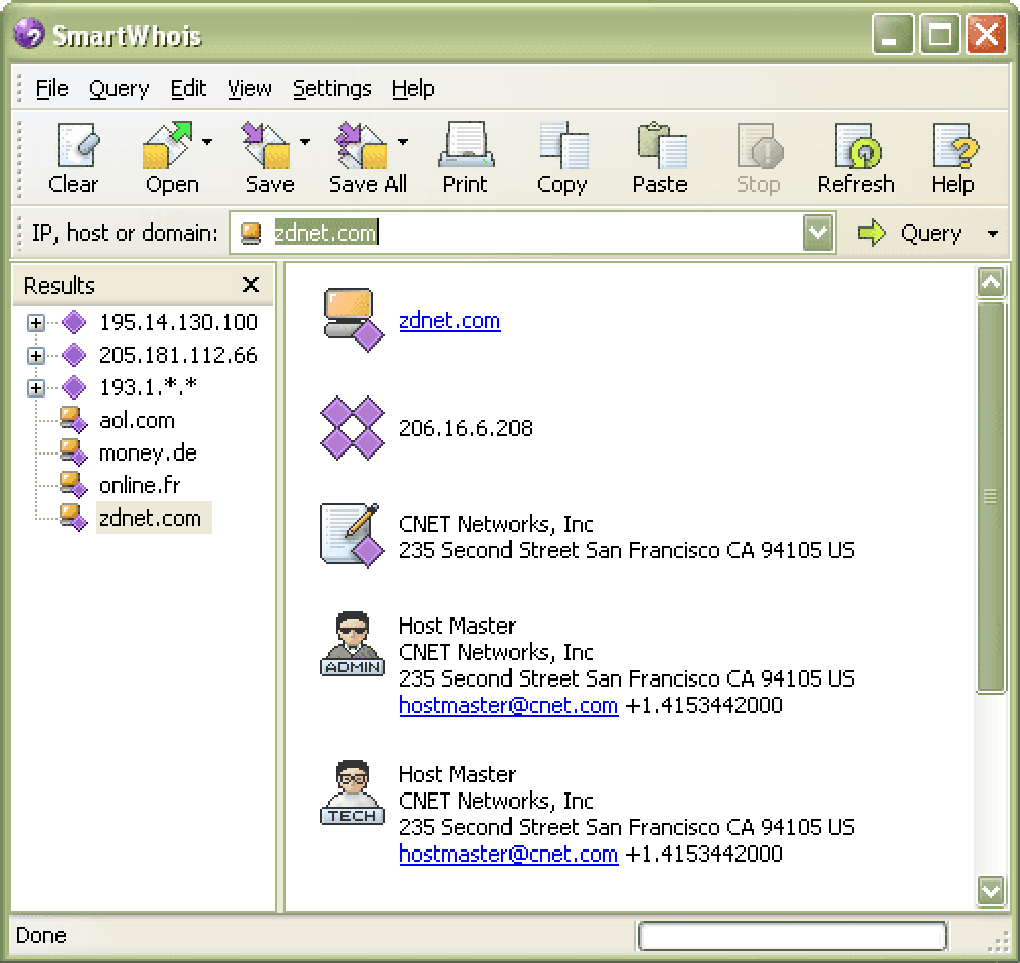The width and height of the screenshot is (1020, 963).
Task: Click the vertical scrollbar thumb
Action: click(991, 497)
